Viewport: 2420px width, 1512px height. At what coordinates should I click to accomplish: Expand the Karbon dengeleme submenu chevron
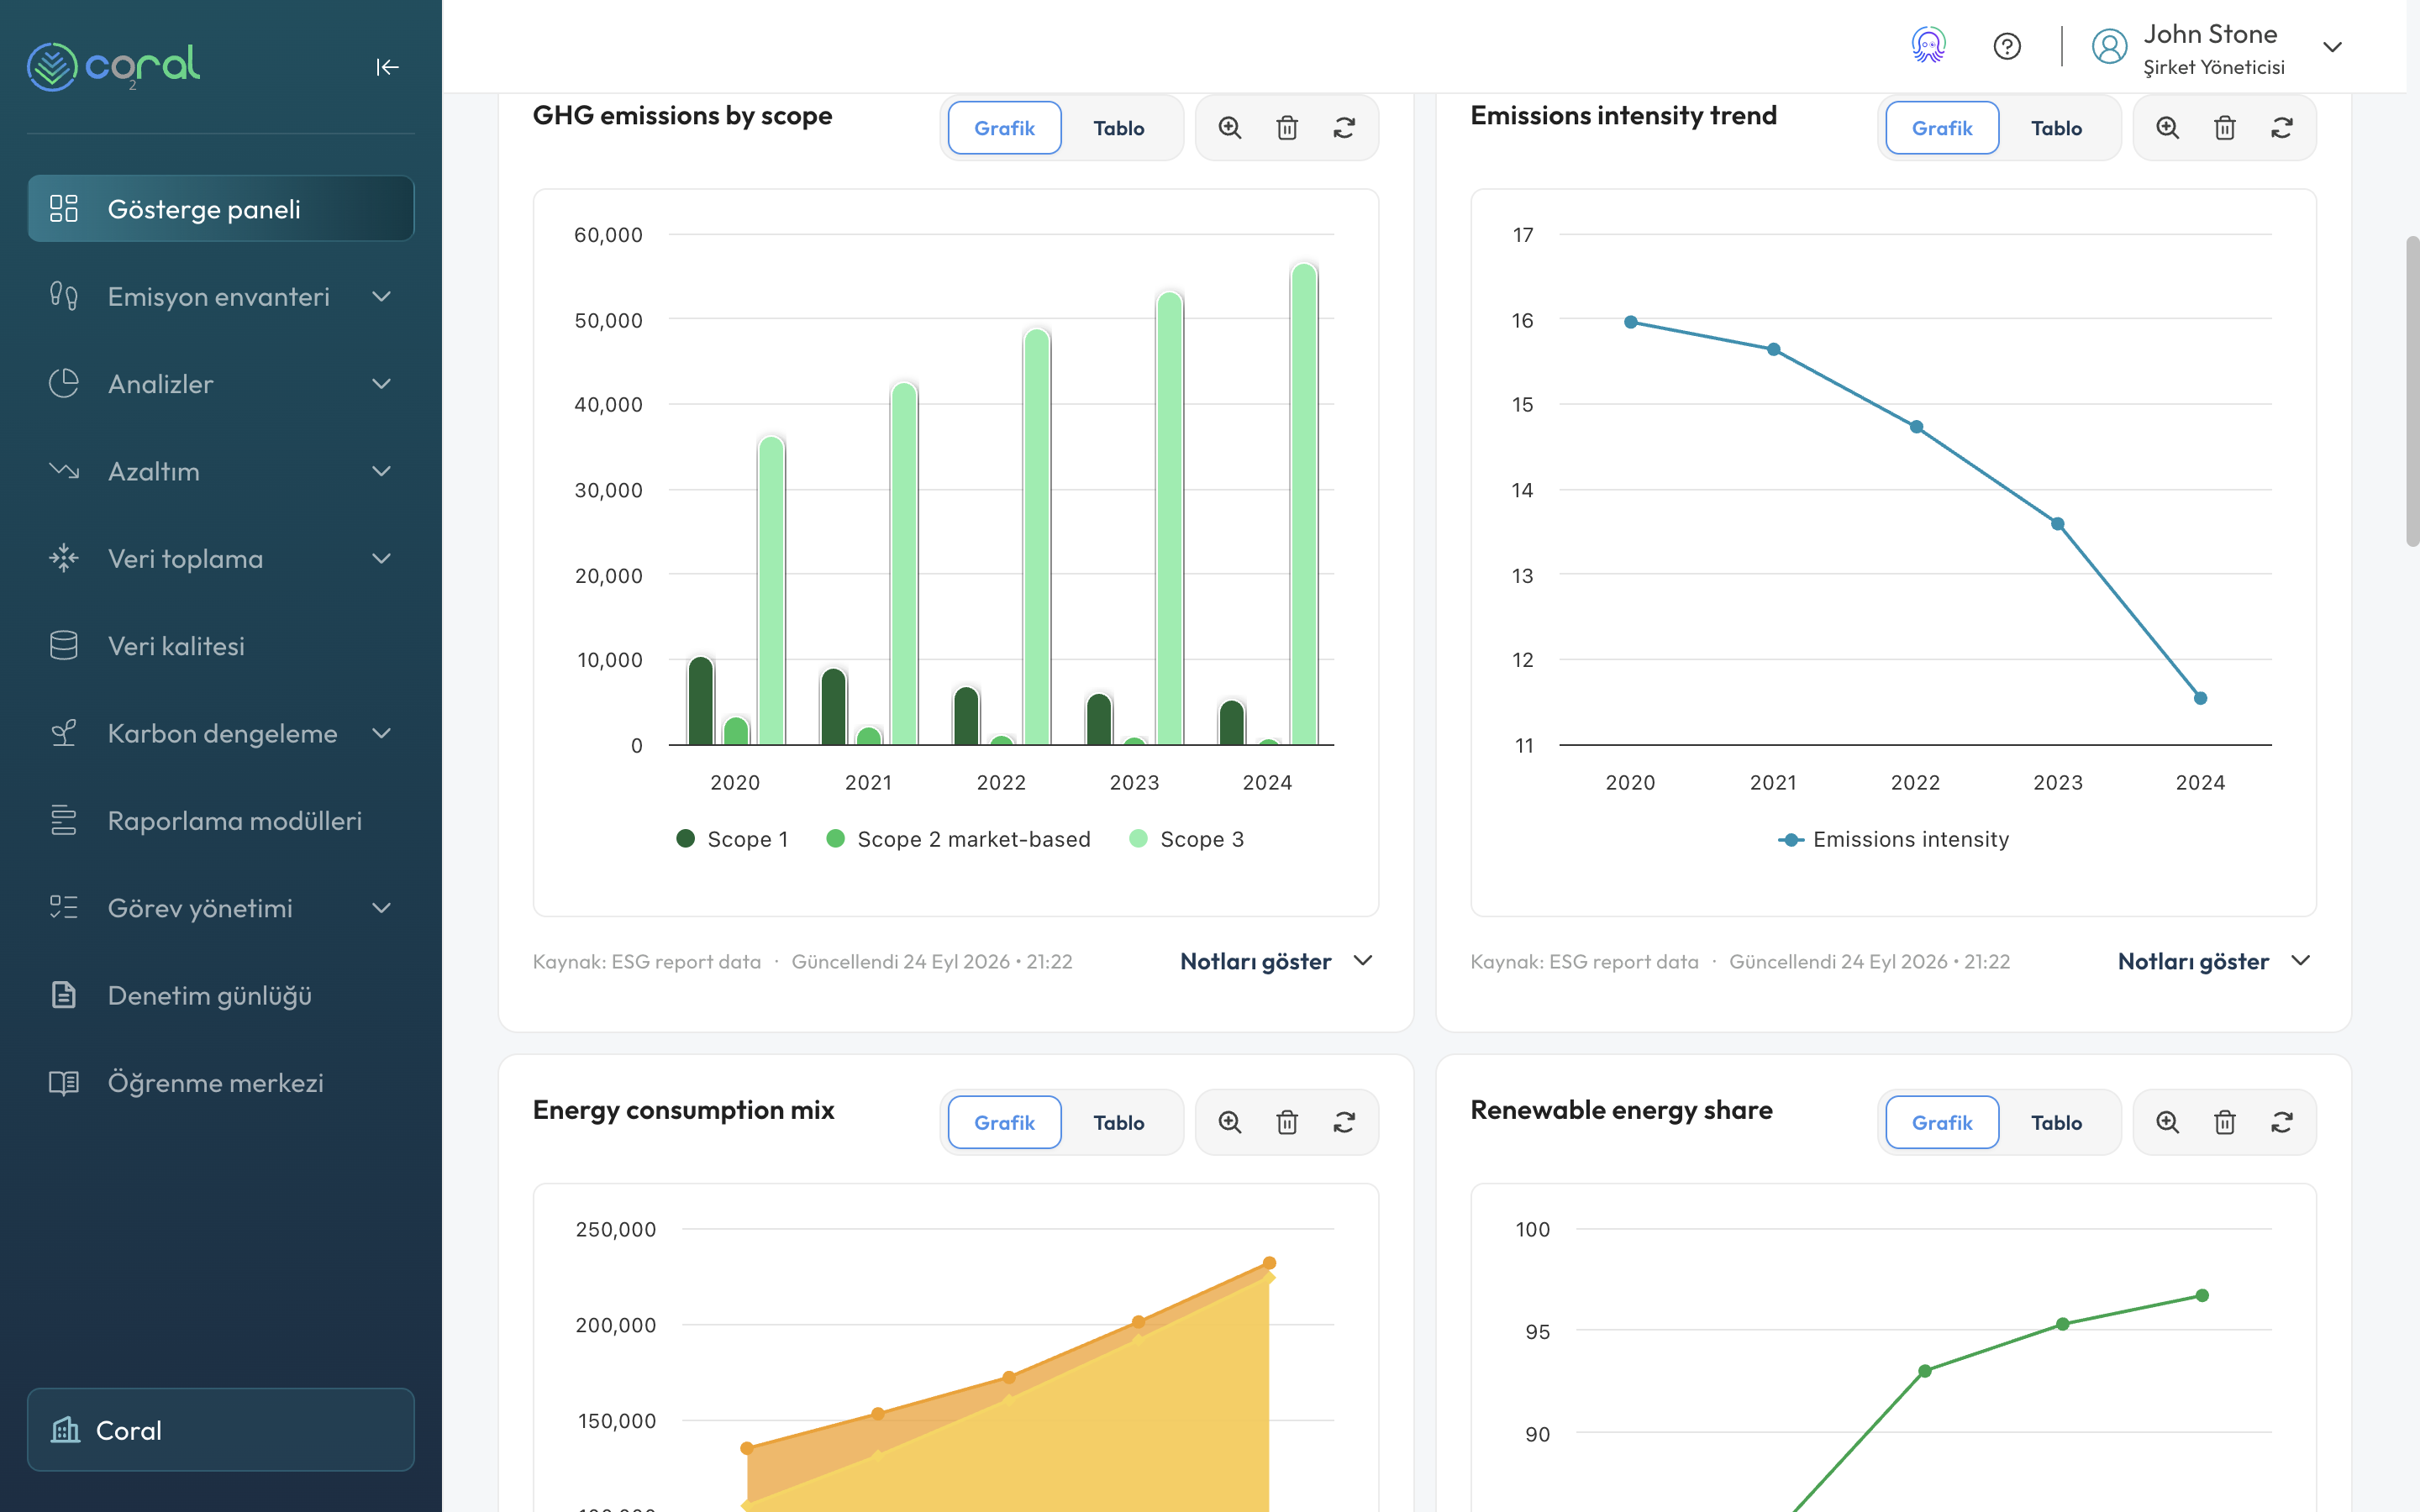(x=381, y=733)
